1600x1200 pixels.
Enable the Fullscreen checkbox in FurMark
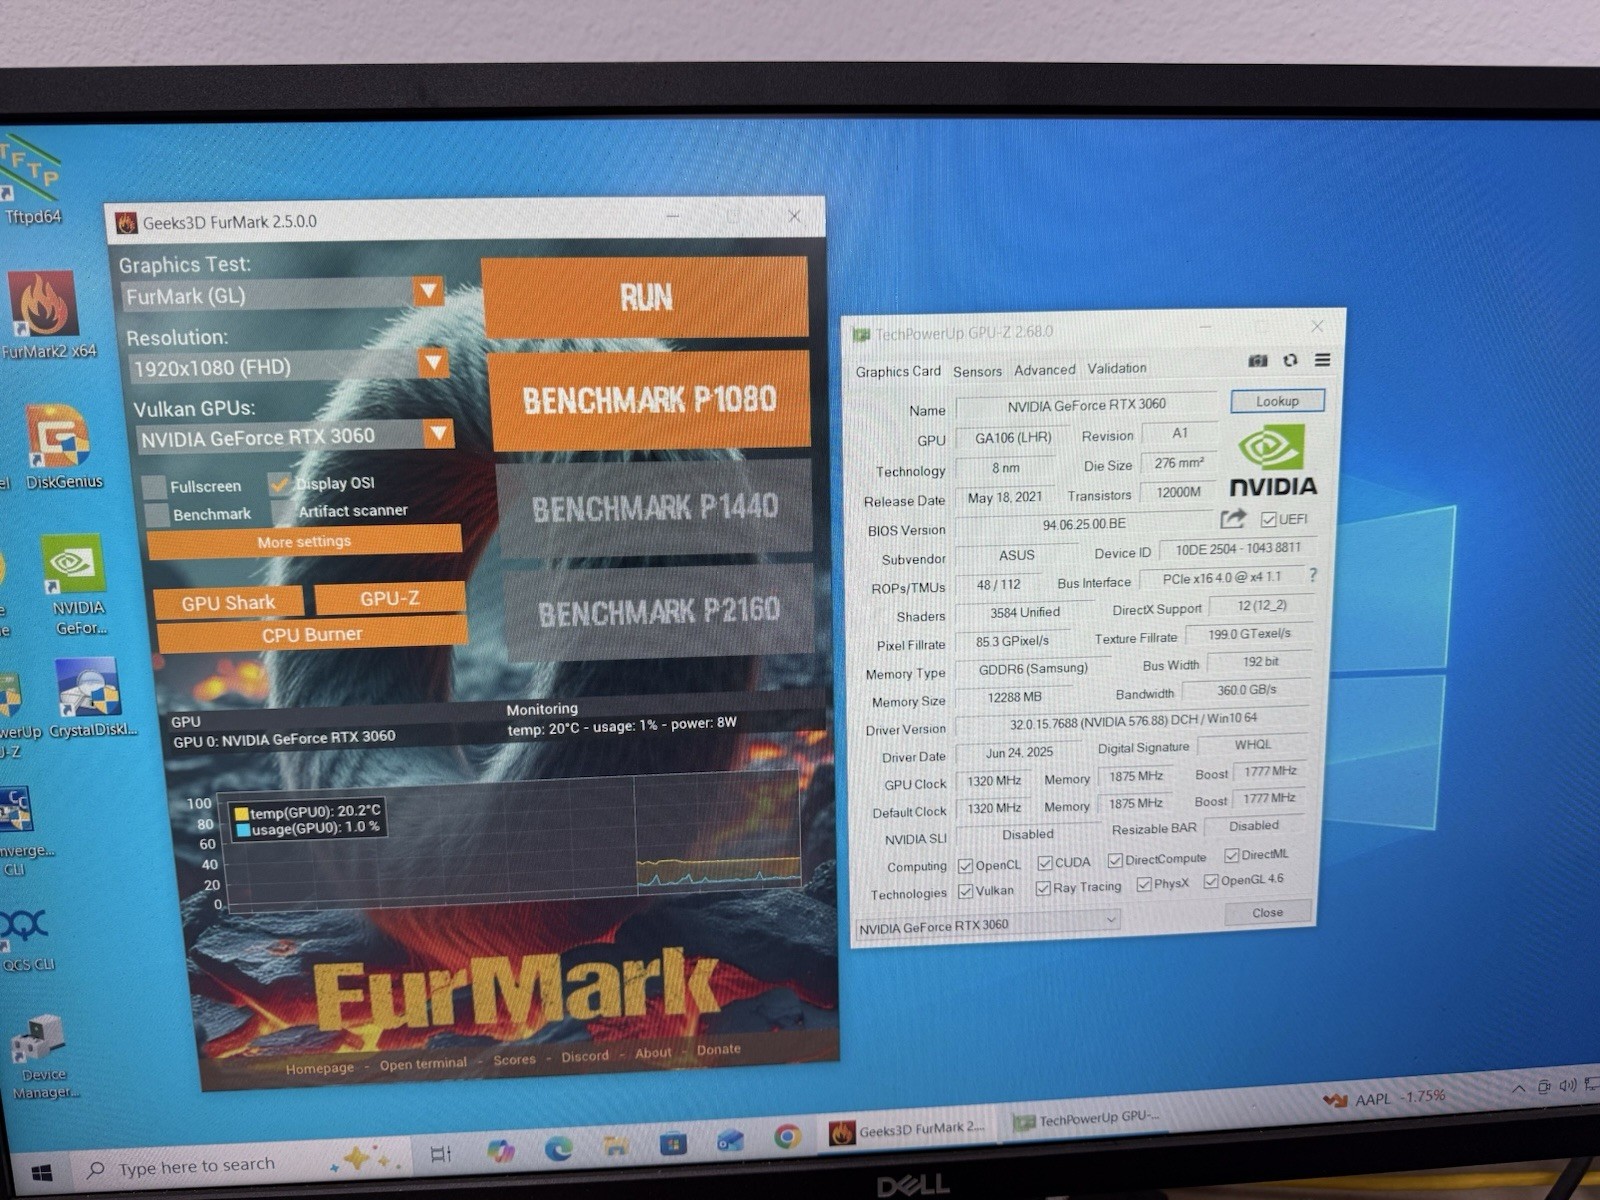click(x=155, y=487)
